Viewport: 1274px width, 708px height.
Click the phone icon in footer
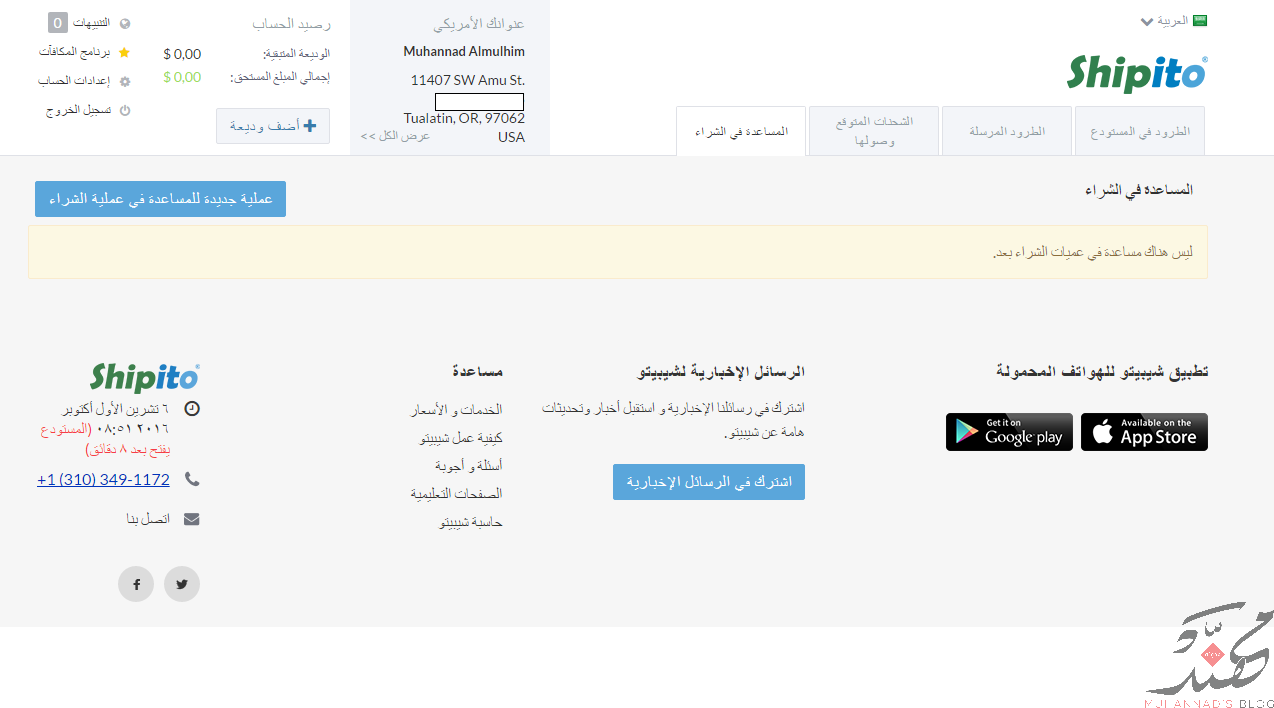[192, 480]
